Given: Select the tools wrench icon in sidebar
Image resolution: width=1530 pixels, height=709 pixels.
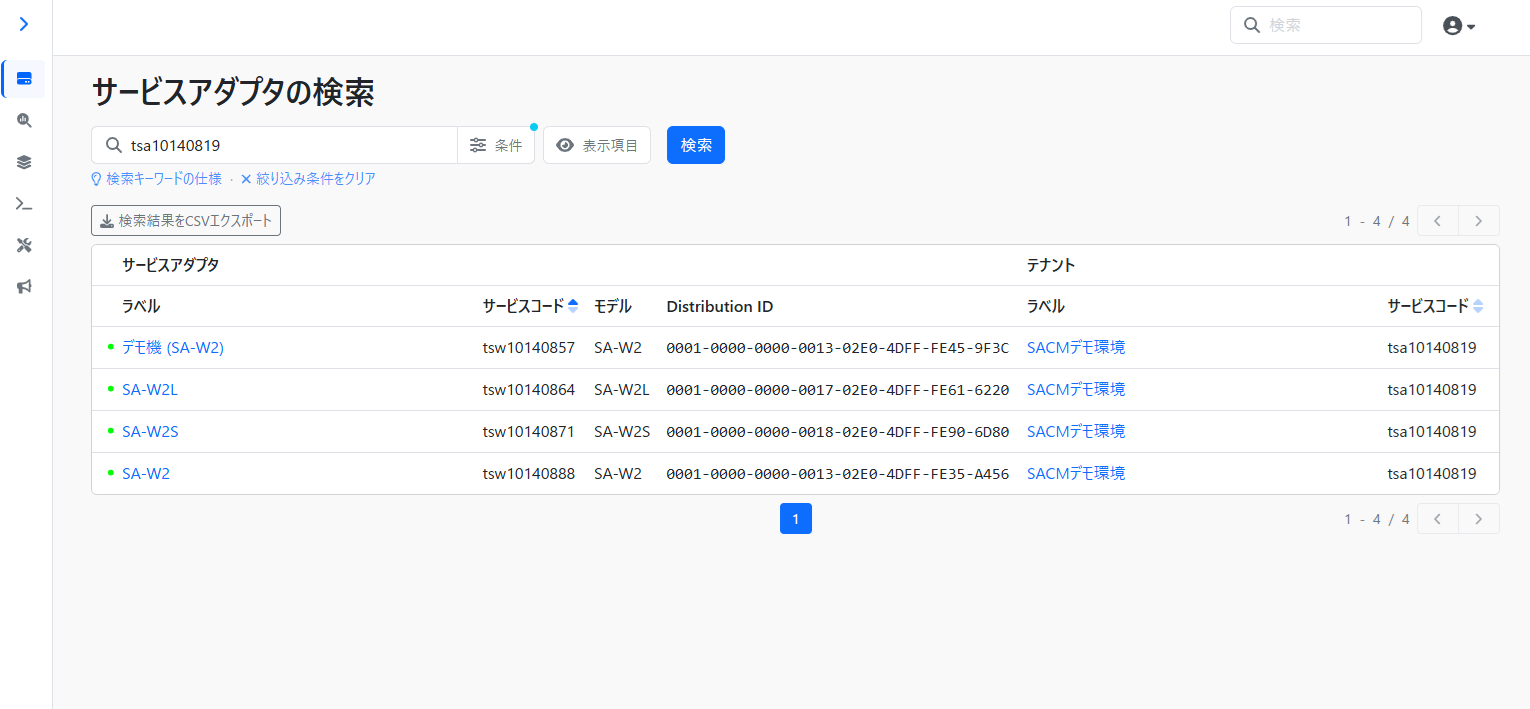Looking at the screenshot, I should [24, 245].
